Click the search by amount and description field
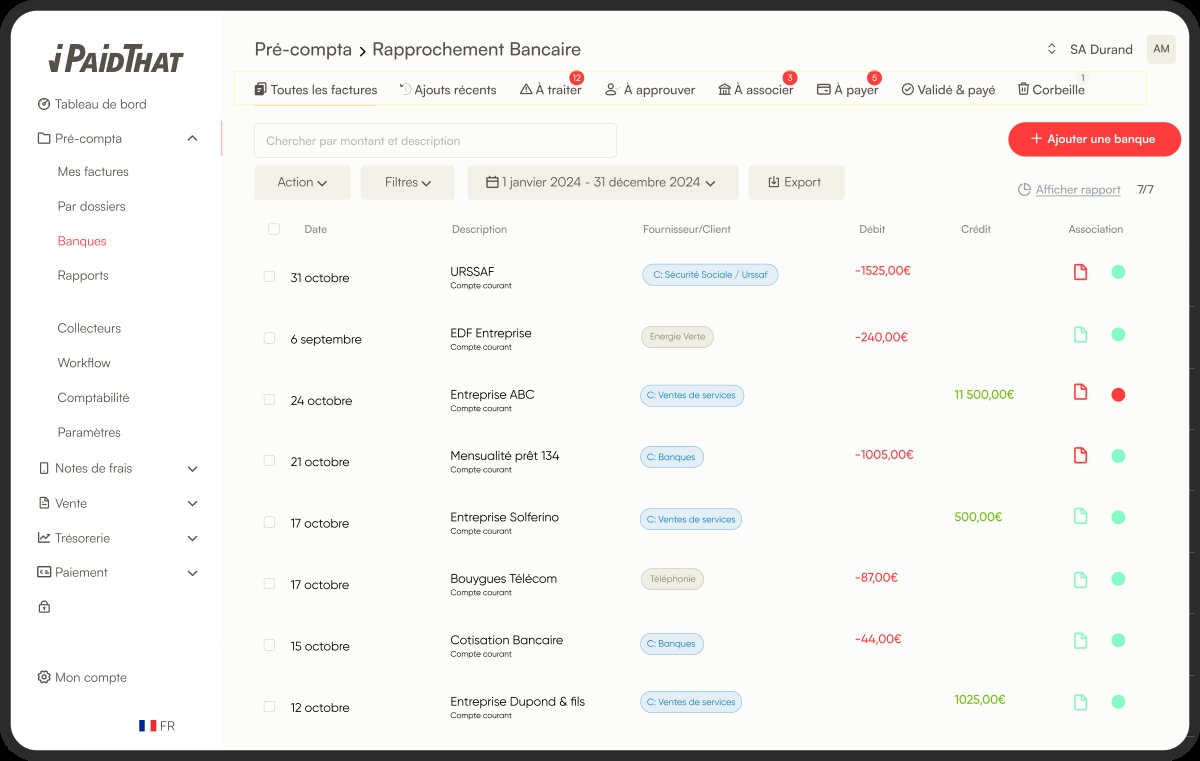The width and height of the screenshot is (1200, 761). click(x=435, y=141)
